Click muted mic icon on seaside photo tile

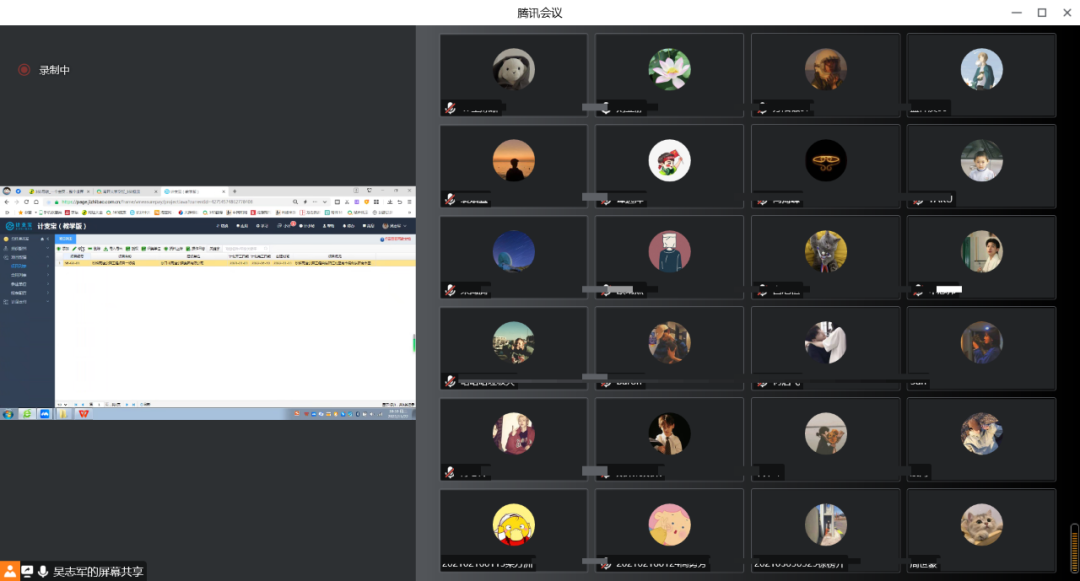point(450,381)
